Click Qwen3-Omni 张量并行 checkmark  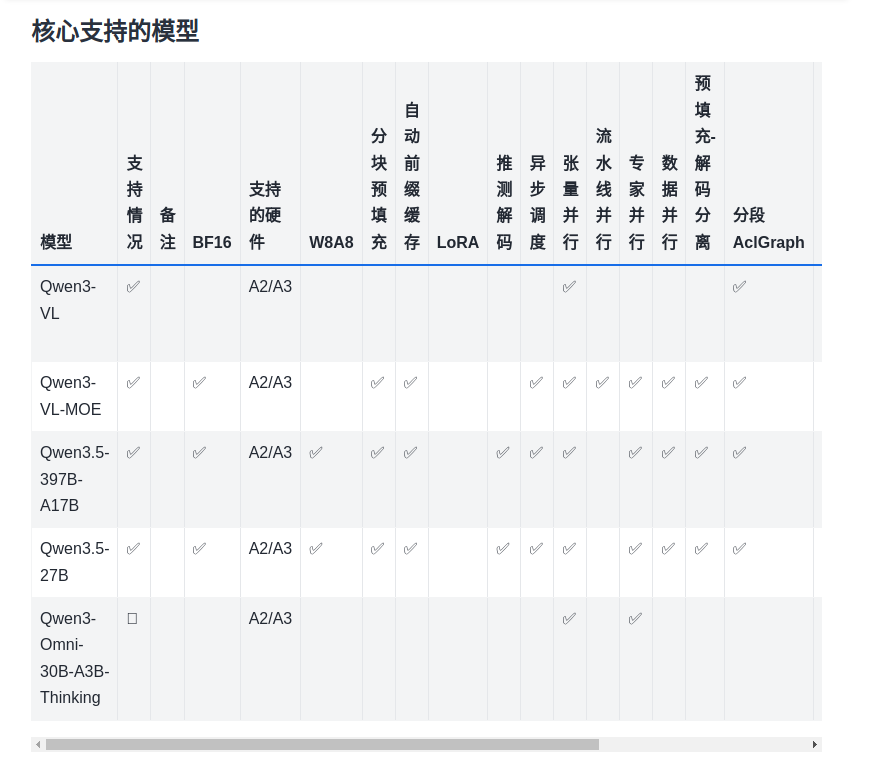coord(569,619)
